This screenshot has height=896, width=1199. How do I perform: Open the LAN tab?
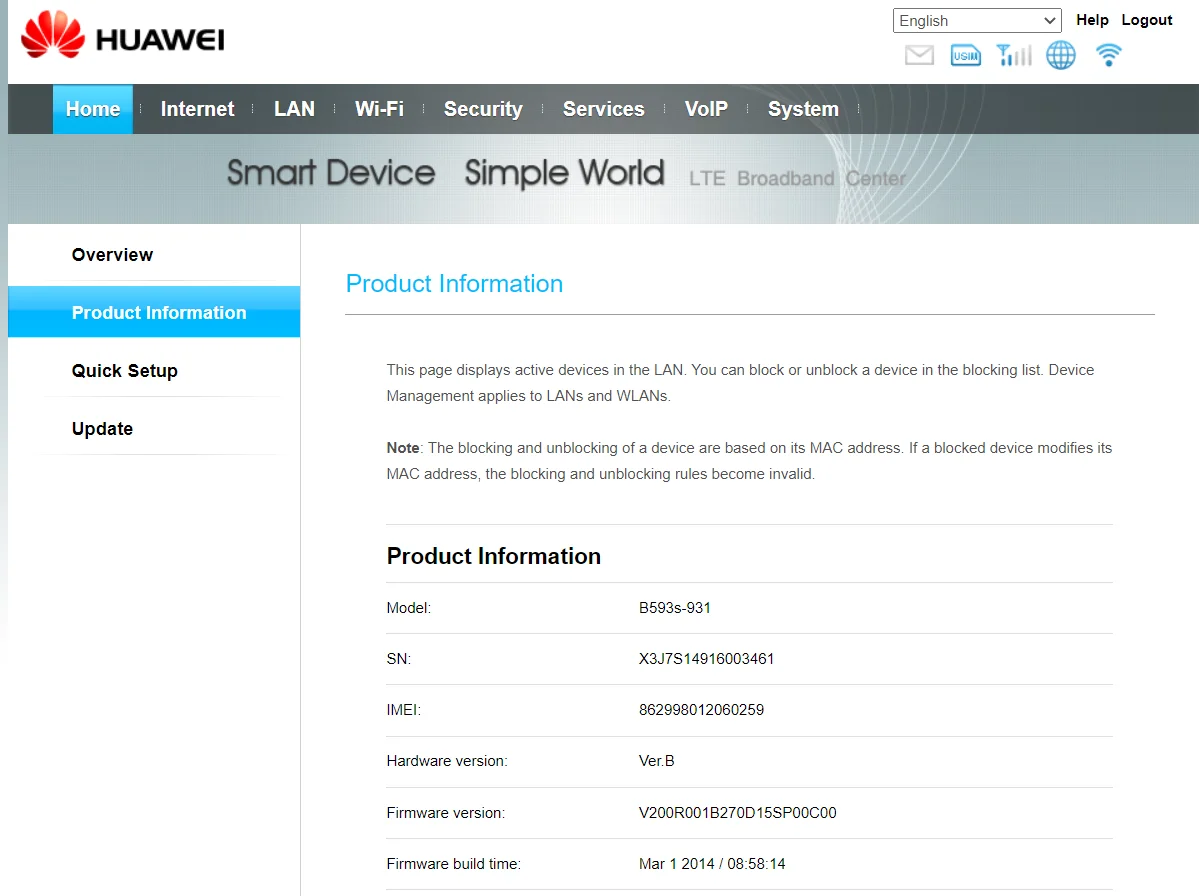tap(294, 109)
